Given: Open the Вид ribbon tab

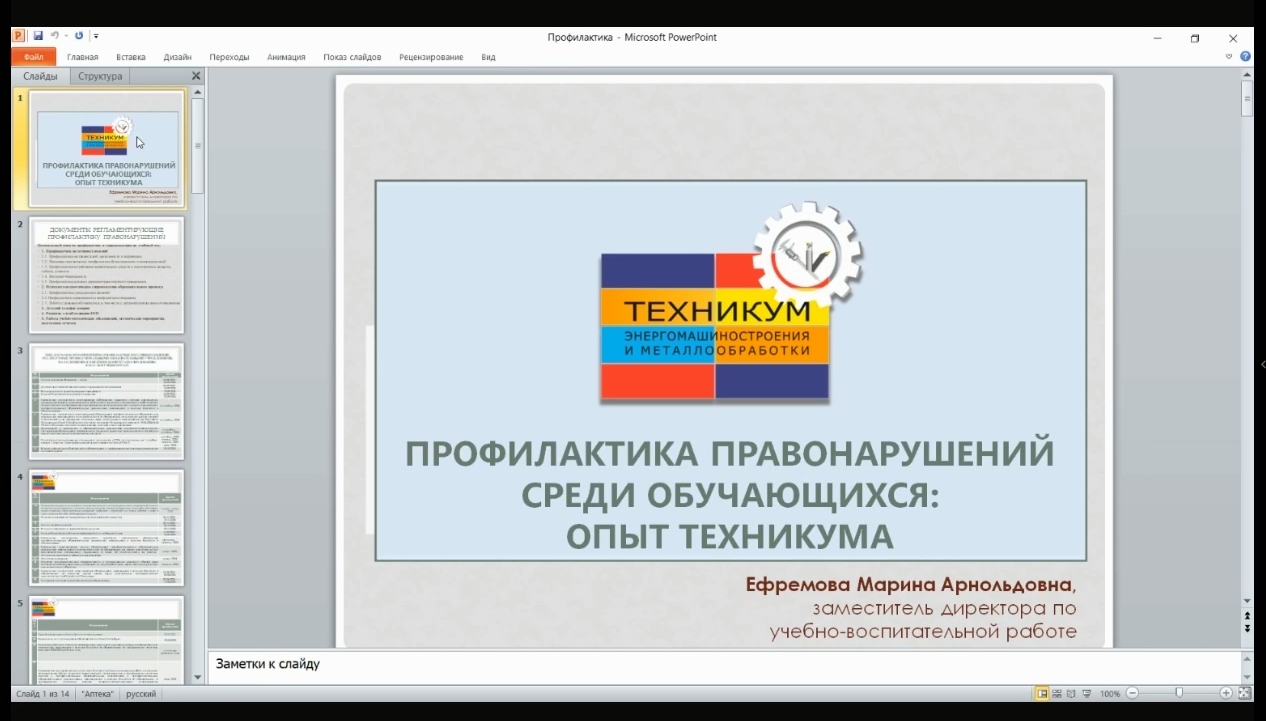Looking at the screenshot, I should click(x=488, y=57).
